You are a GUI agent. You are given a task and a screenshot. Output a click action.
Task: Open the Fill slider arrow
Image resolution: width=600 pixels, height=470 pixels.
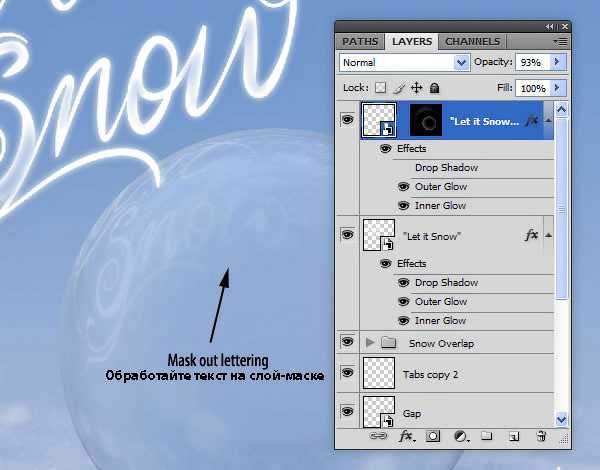(x=558, y=88)
